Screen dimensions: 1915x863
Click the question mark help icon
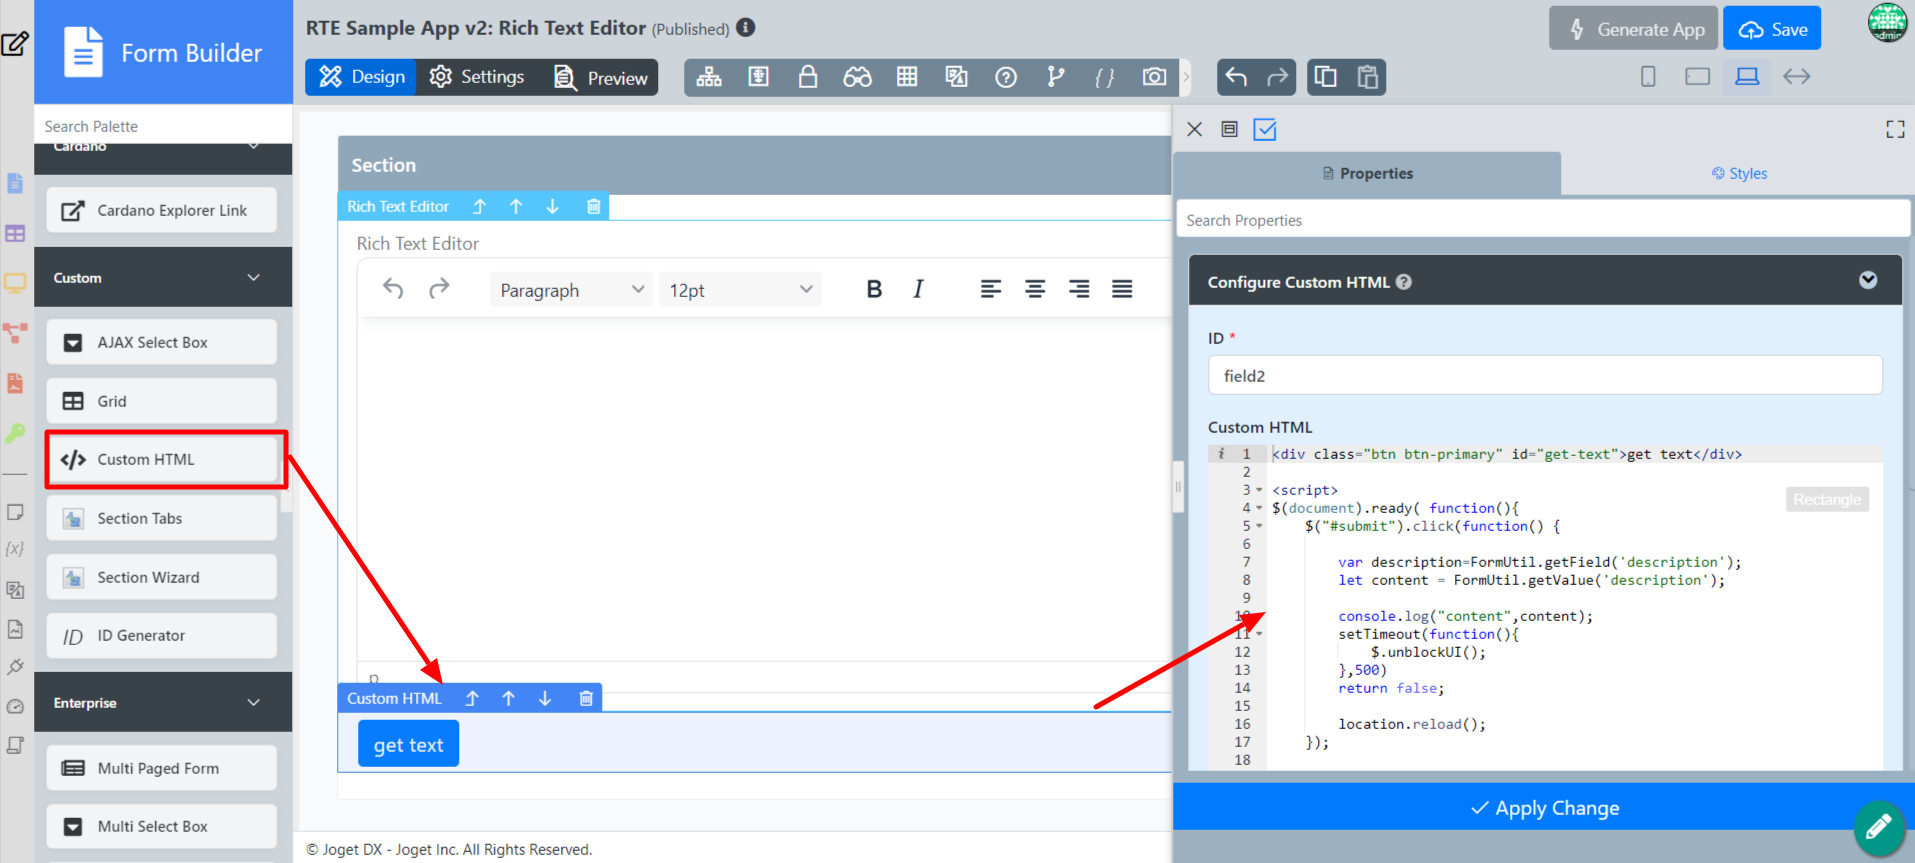[1006, 77]
